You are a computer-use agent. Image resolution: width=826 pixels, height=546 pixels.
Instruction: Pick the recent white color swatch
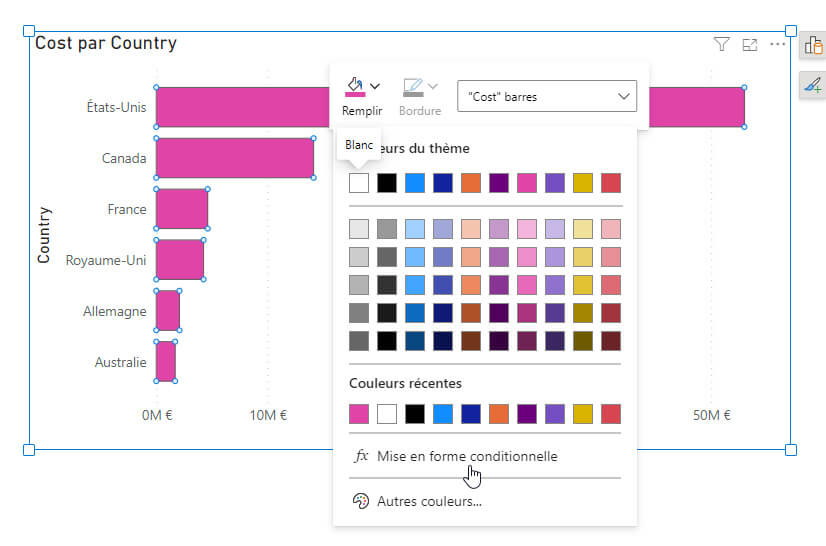pyautogui.click(x=387, y=414)
